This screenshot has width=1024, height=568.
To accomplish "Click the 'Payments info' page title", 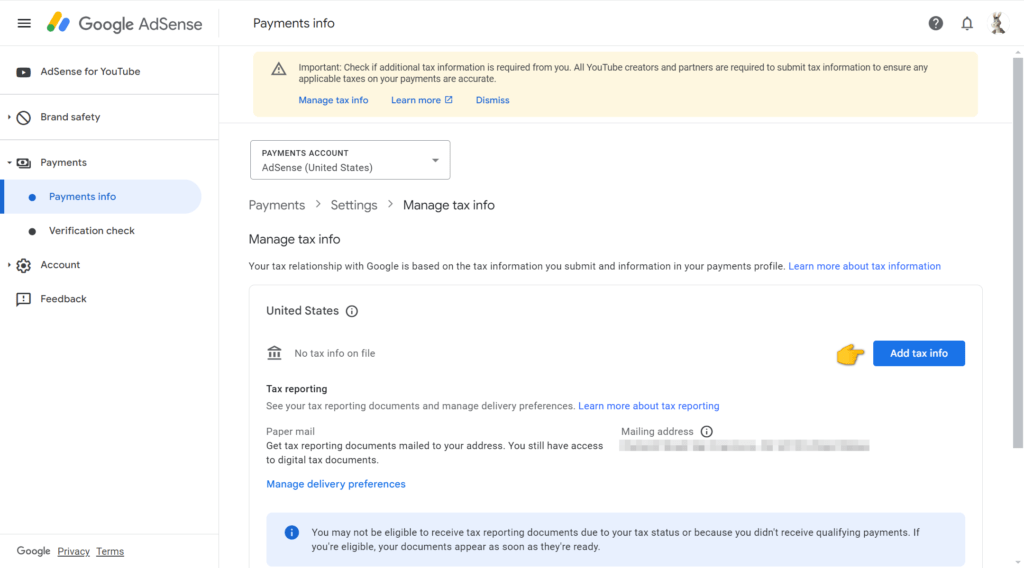I will tap(294, 24).
